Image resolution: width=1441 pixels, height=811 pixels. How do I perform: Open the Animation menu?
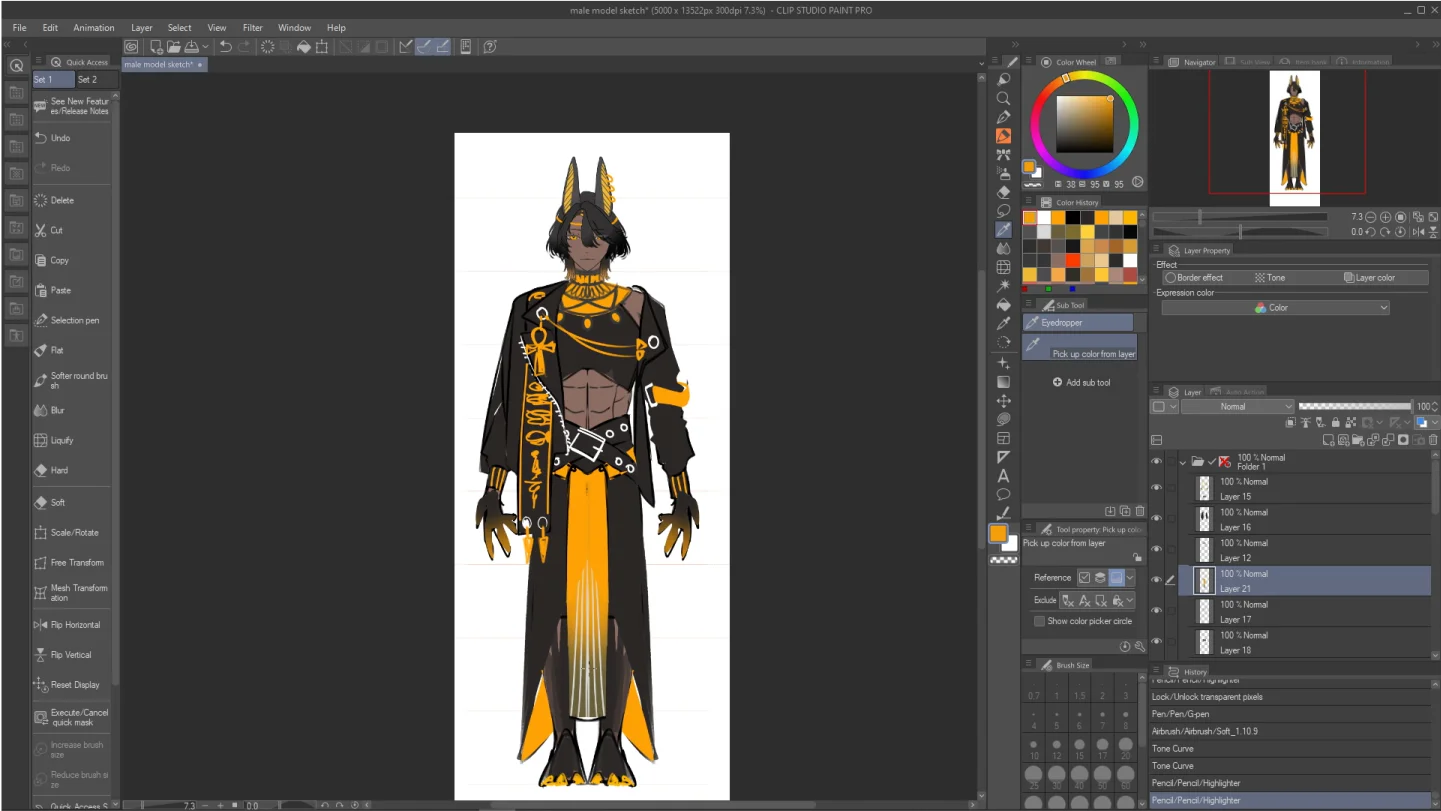[x=94, y=27]
